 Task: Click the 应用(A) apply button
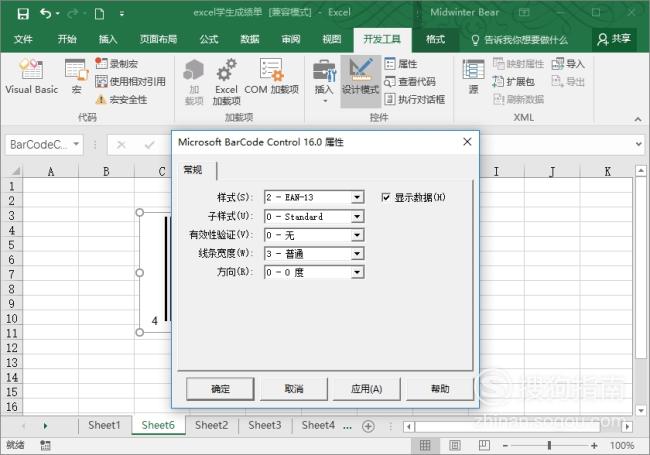(x=366, y=389)
